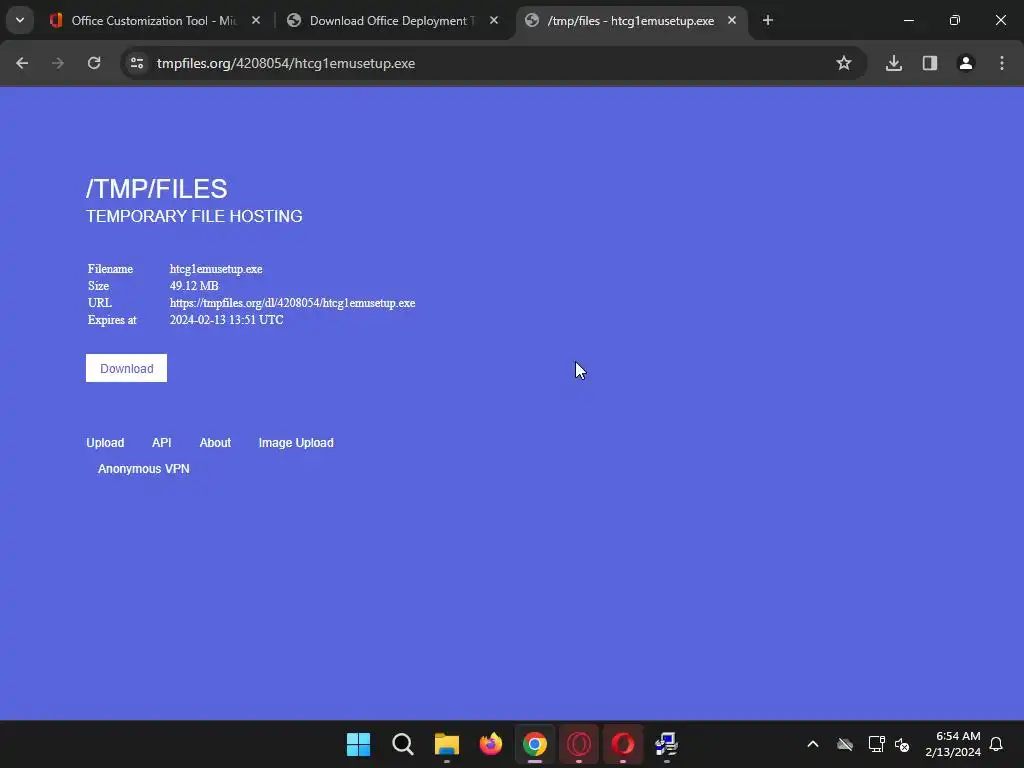Viewport: 1024px width, 768px height.
Task: Click the outlined Opera taskbar icon
Action: coord(579,744)
